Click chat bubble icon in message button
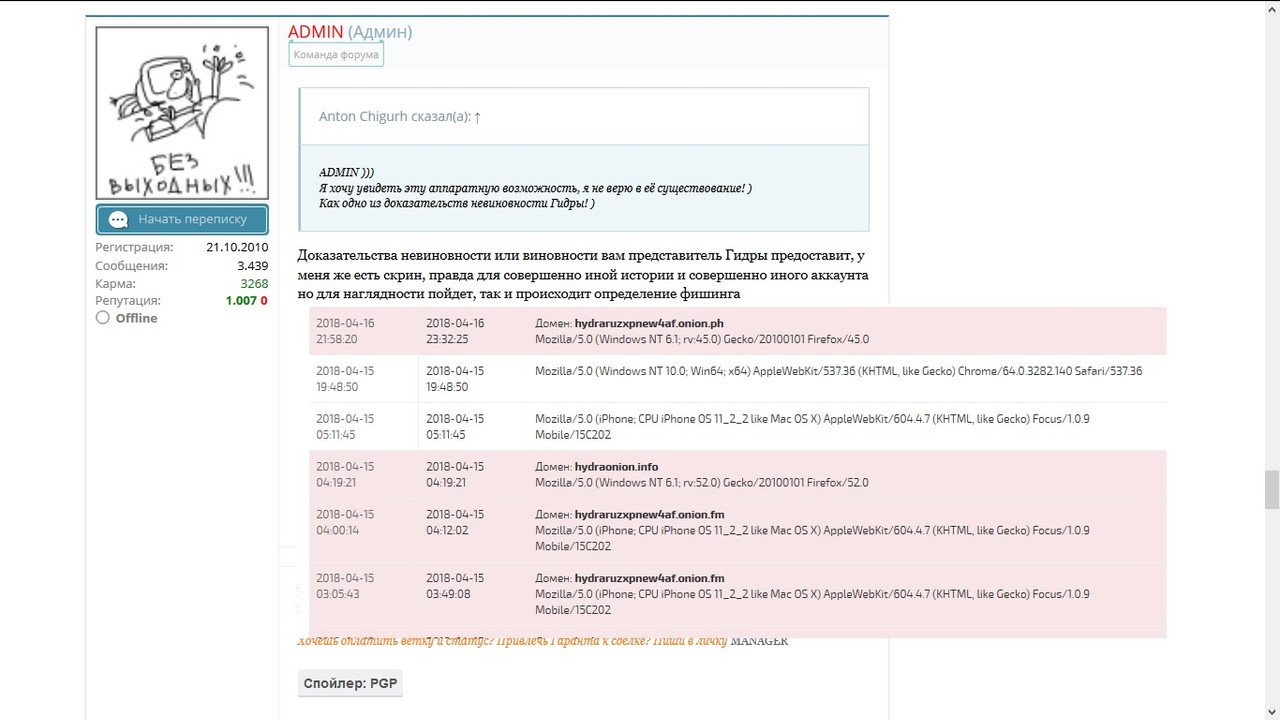1280x720 pixels. (118, 219)
